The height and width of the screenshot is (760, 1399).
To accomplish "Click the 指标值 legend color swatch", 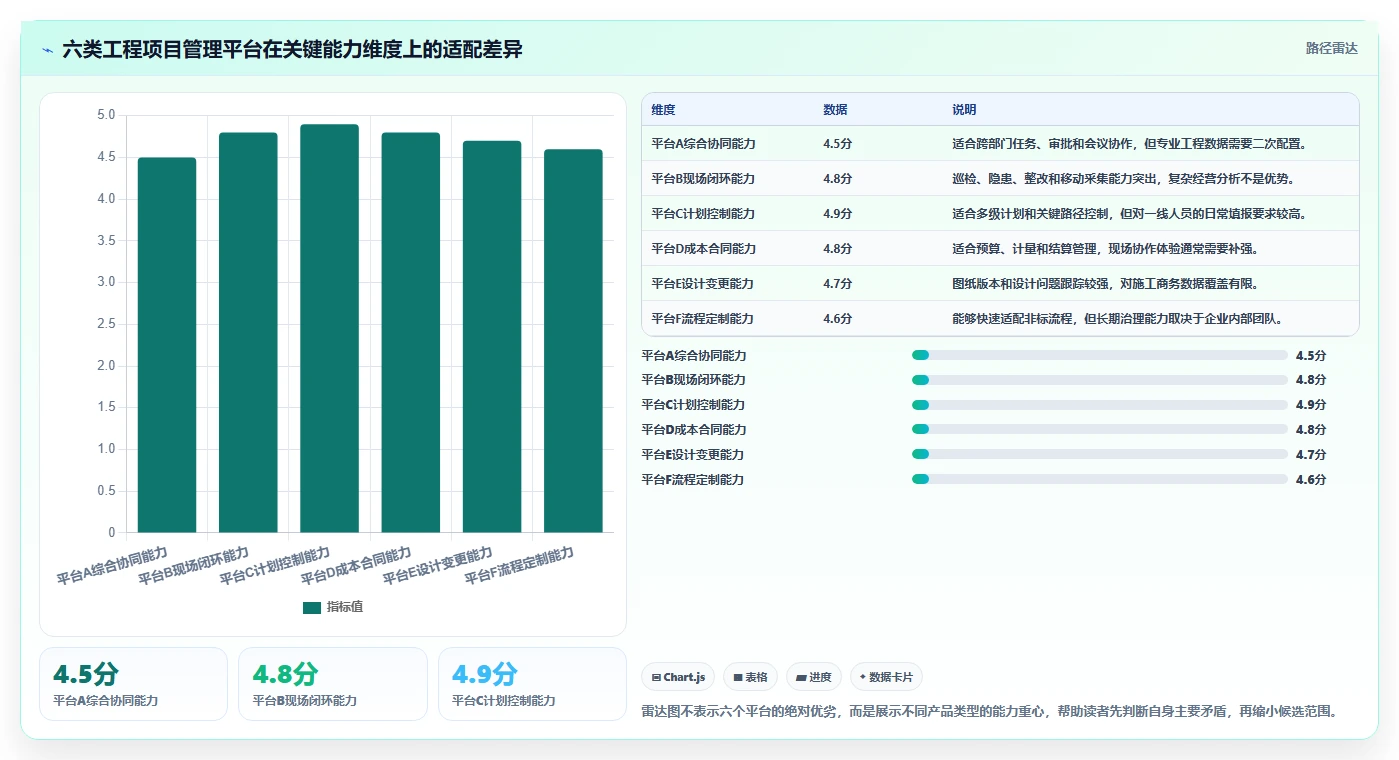I will pyautogui.click(x=312, y=607).
